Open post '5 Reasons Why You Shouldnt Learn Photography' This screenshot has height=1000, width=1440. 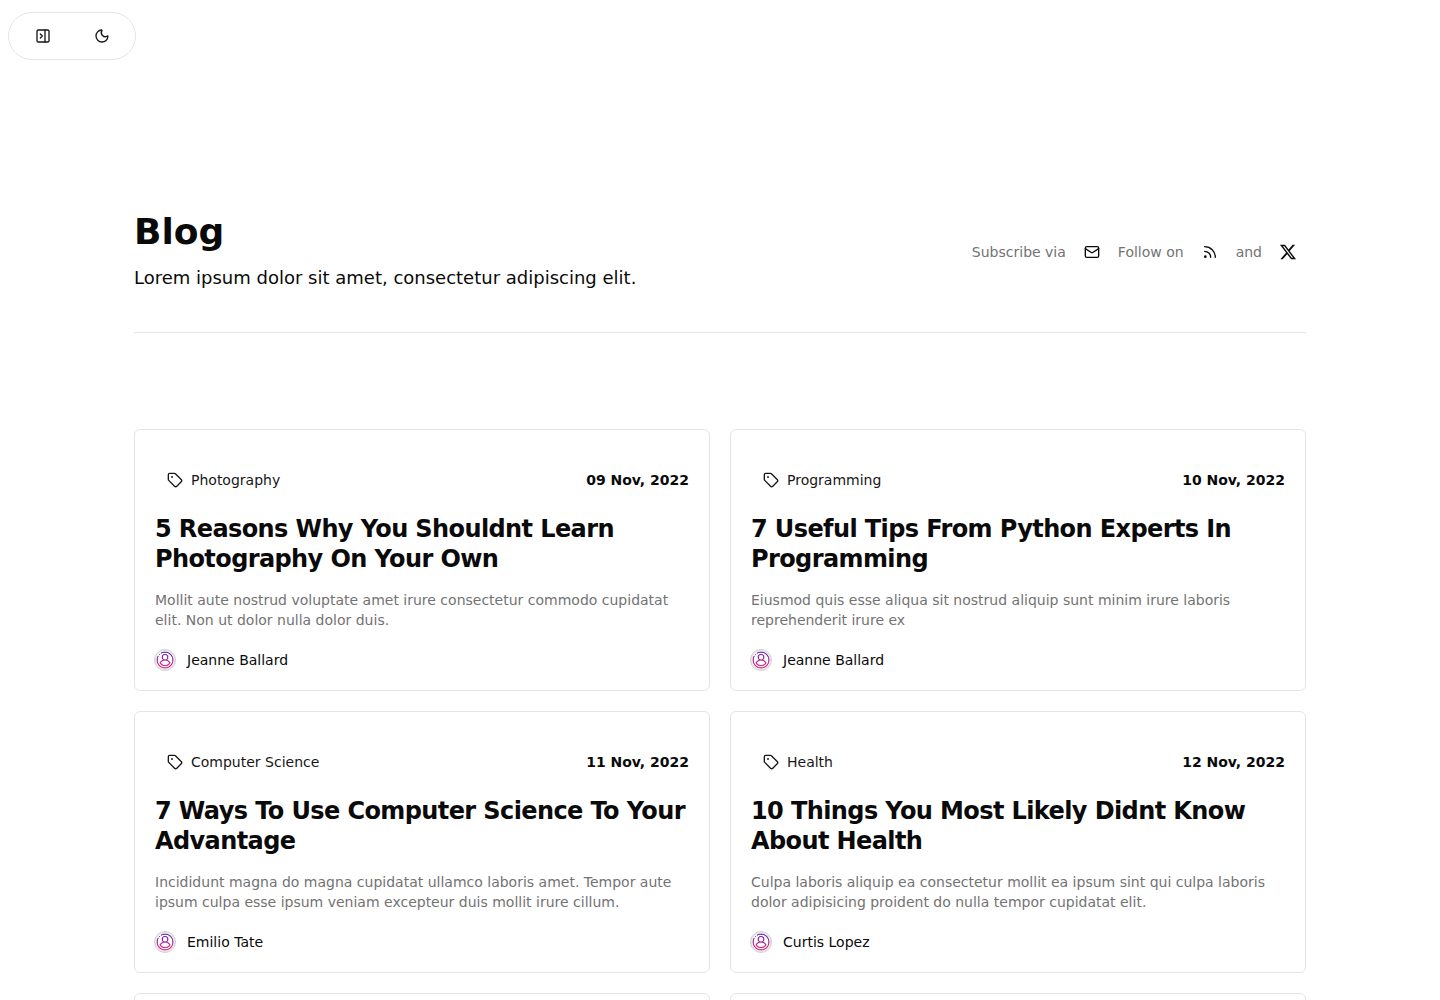384,543
